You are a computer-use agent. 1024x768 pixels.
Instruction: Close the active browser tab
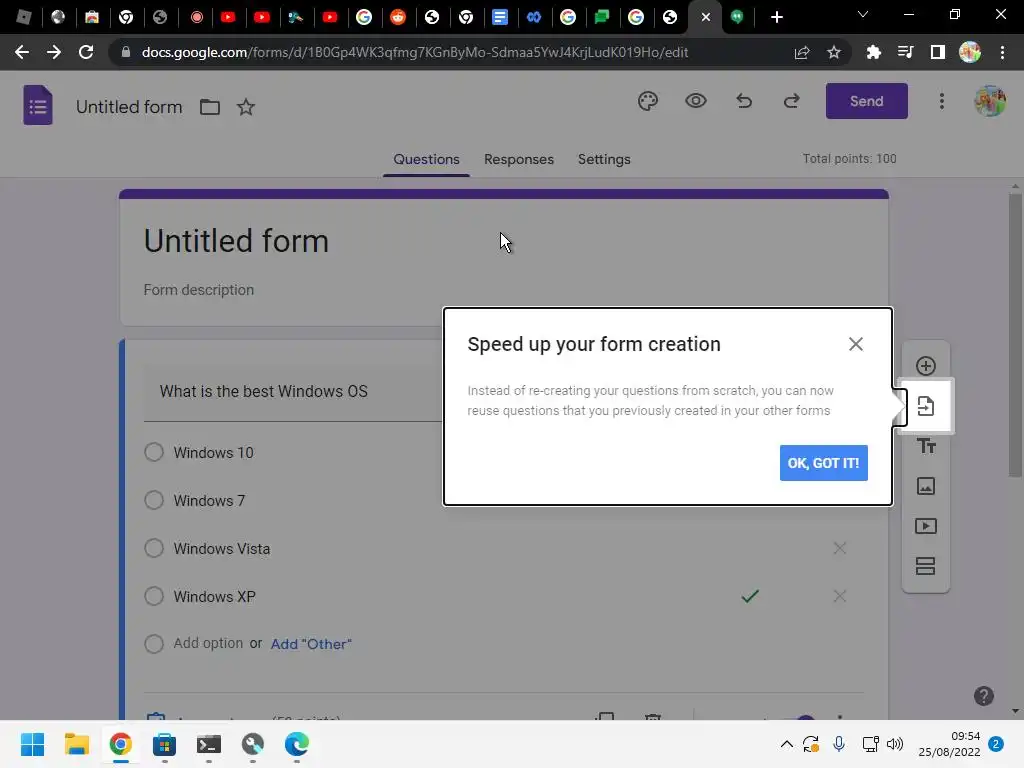point(705,17)
